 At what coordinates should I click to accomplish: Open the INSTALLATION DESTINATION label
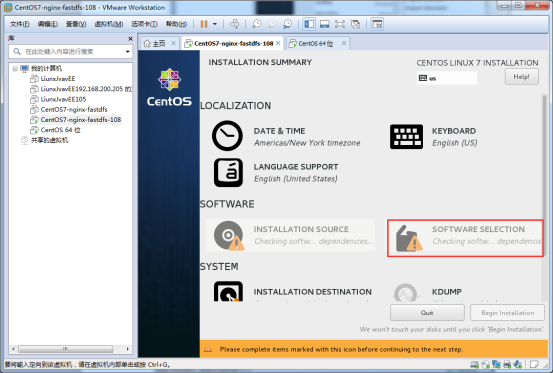(312, 292)
